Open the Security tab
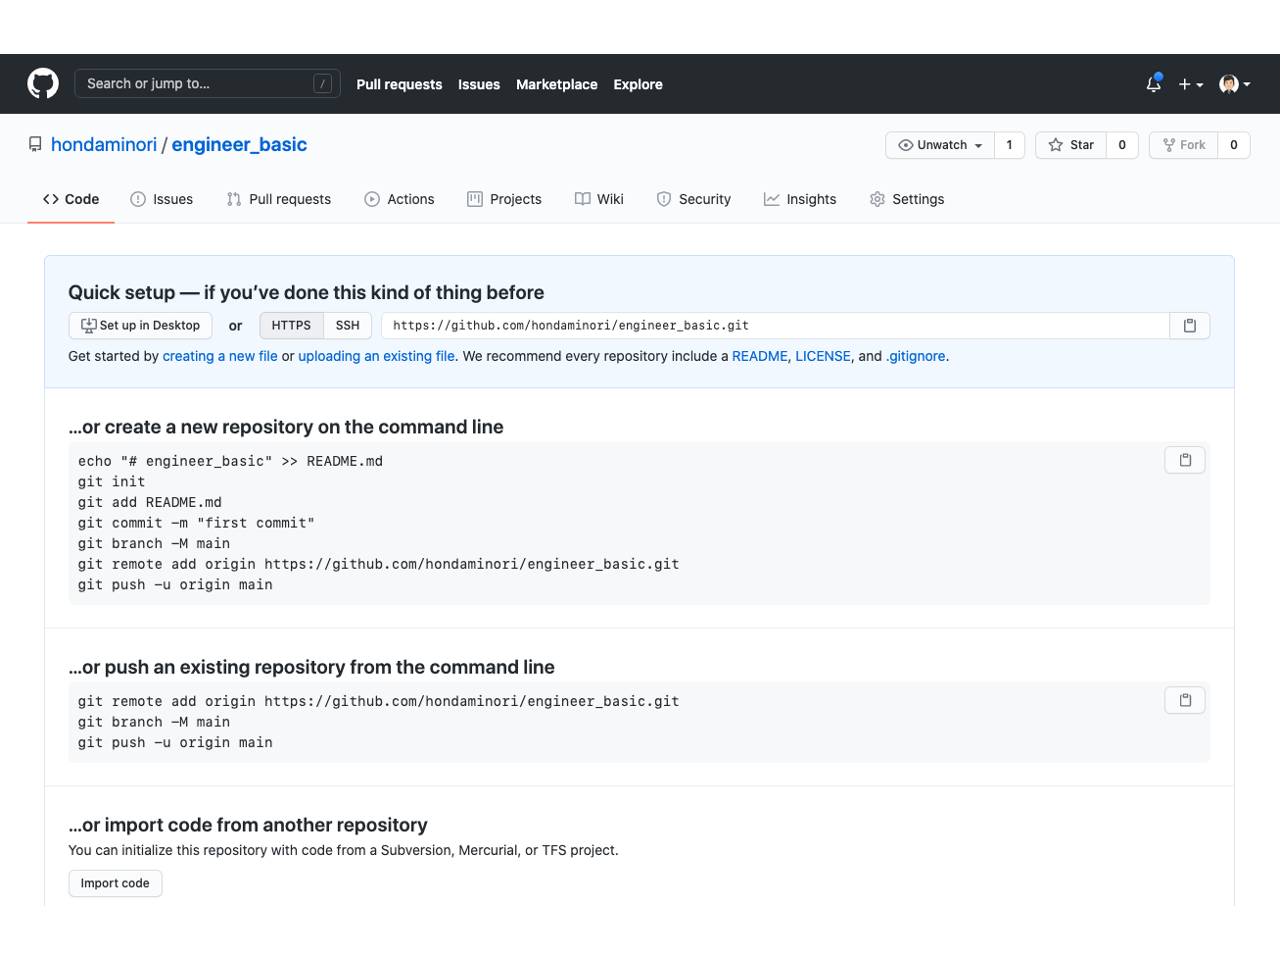Image resolution: width=1280 pixels, height=960 pixels. coord(694,199)
